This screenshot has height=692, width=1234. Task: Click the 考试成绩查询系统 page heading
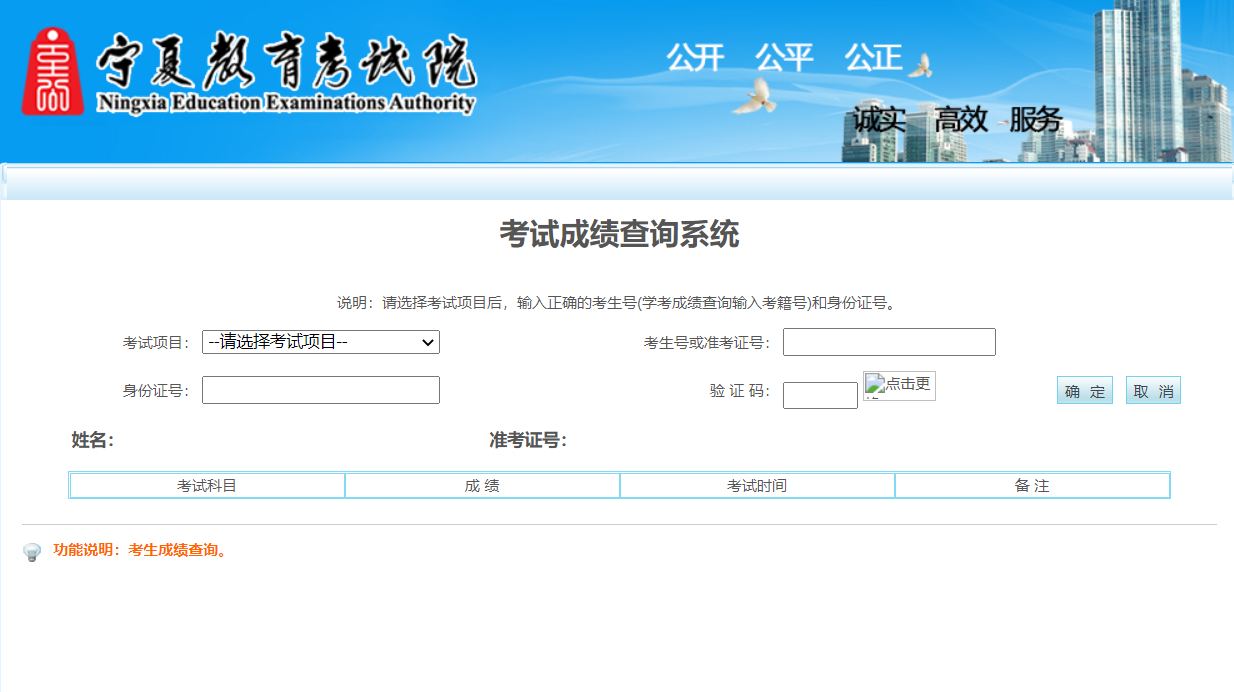point(619,235)
